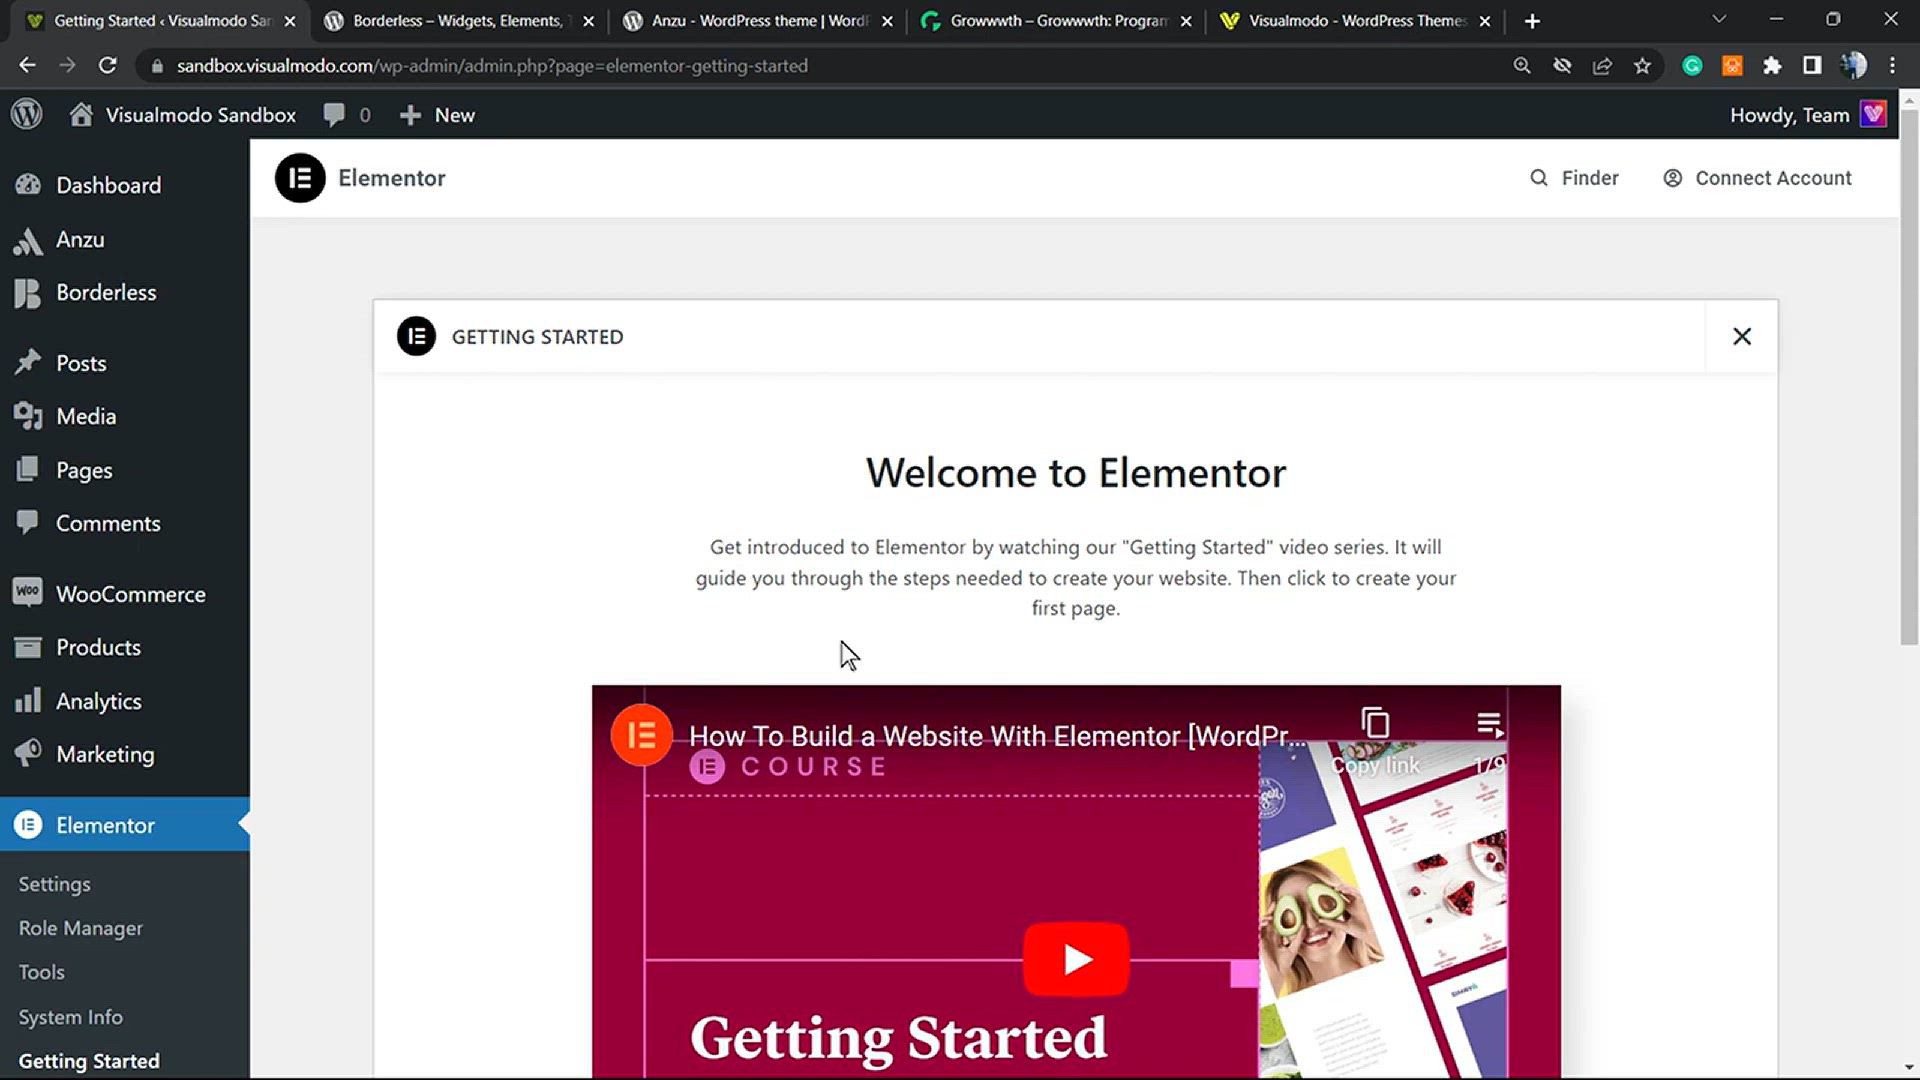
Task: Open Visualmodo Sandbox home icon
Action: click(x=81, y=114)
